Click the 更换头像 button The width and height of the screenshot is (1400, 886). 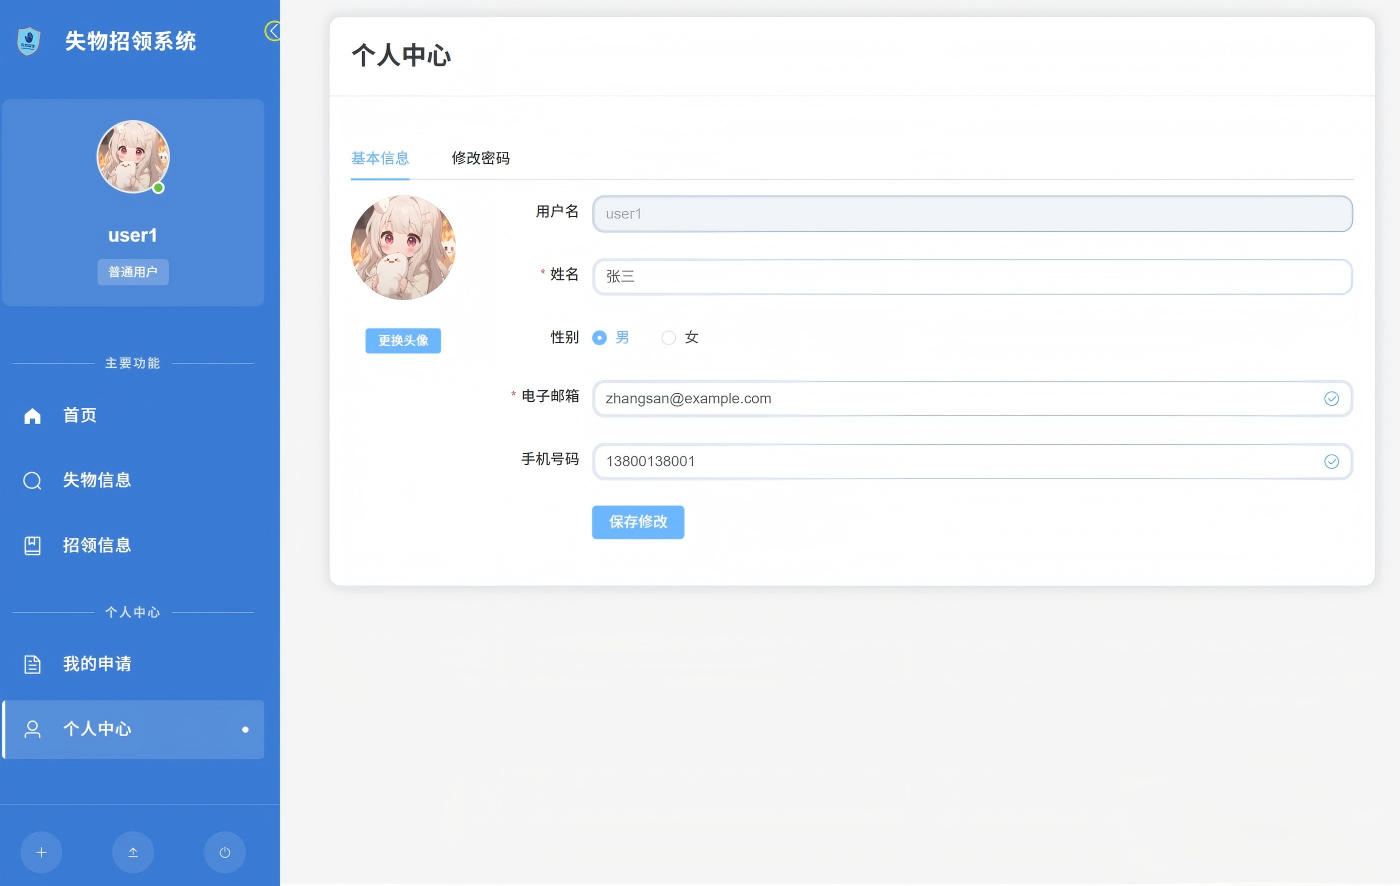click(403, 341)
